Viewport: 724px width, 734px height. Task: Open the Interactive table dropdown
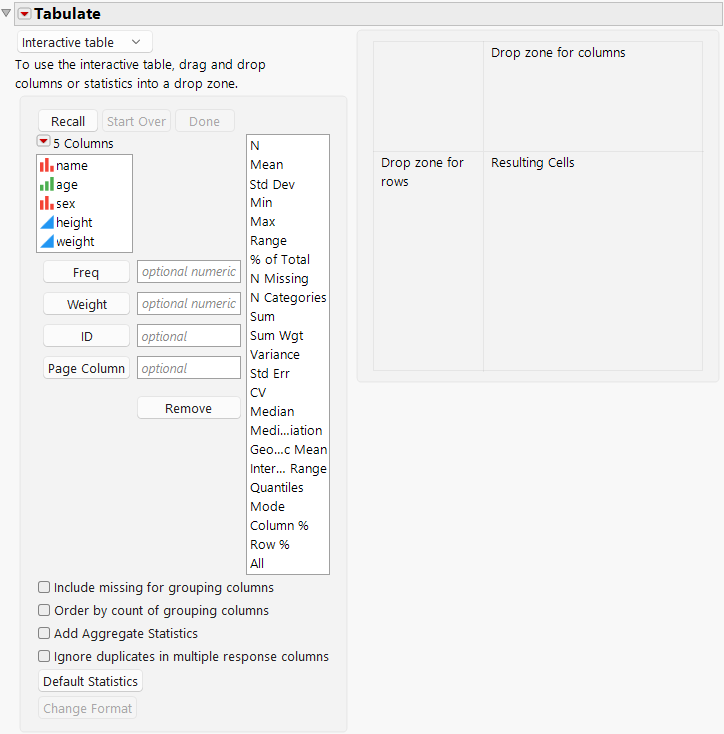pyautogui.click(x=85, y=42)
